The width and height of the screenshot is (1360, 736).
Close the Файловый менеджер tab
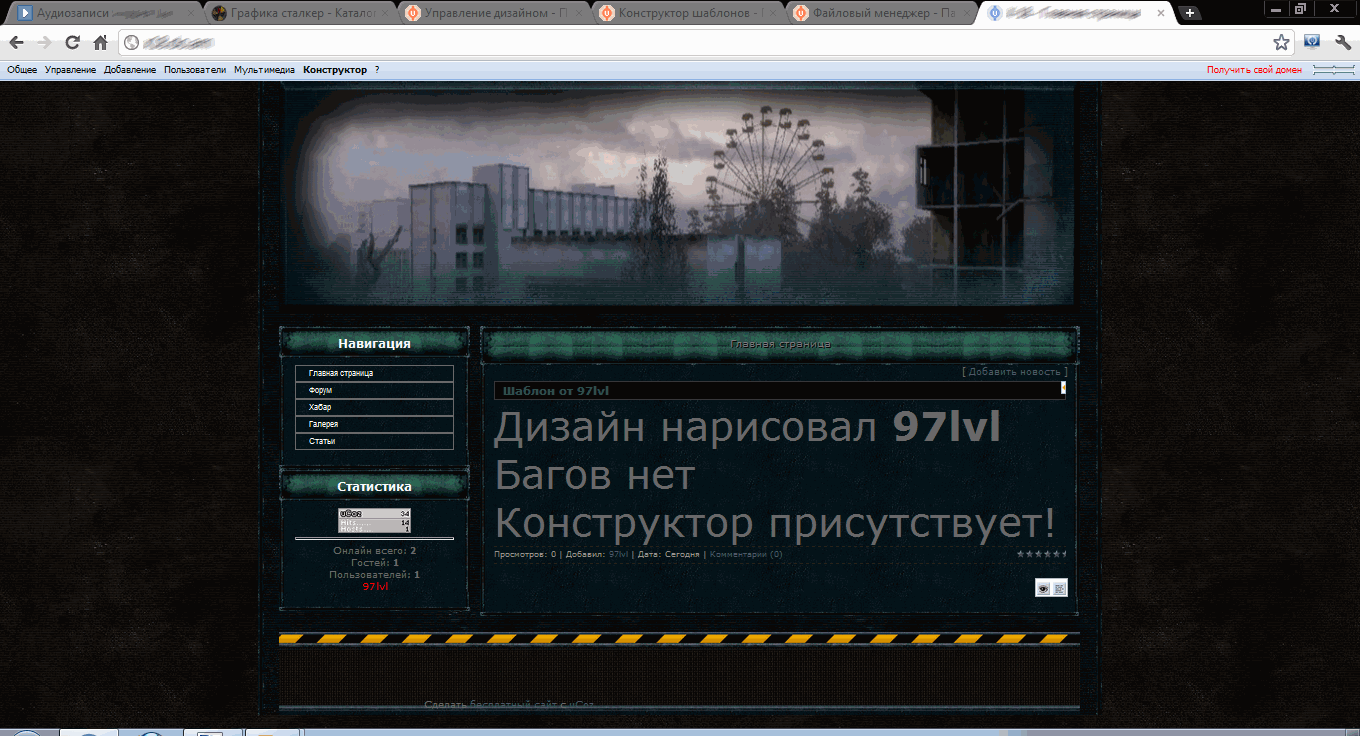[967, 14]
